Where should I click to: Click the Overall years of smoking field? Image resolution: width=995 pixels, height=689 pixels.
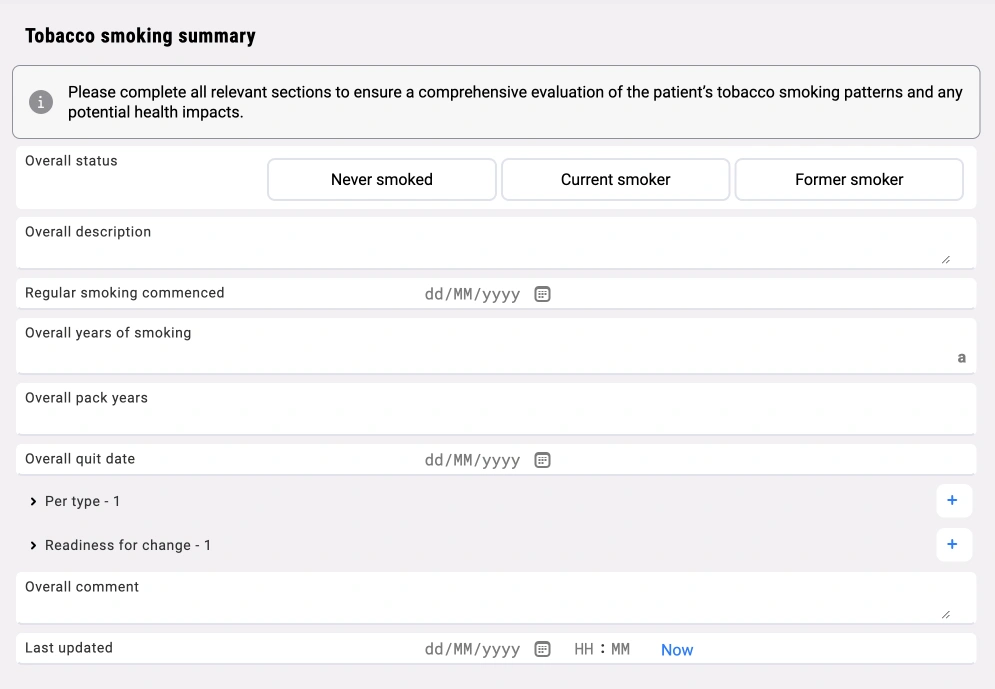click(480, 357)
